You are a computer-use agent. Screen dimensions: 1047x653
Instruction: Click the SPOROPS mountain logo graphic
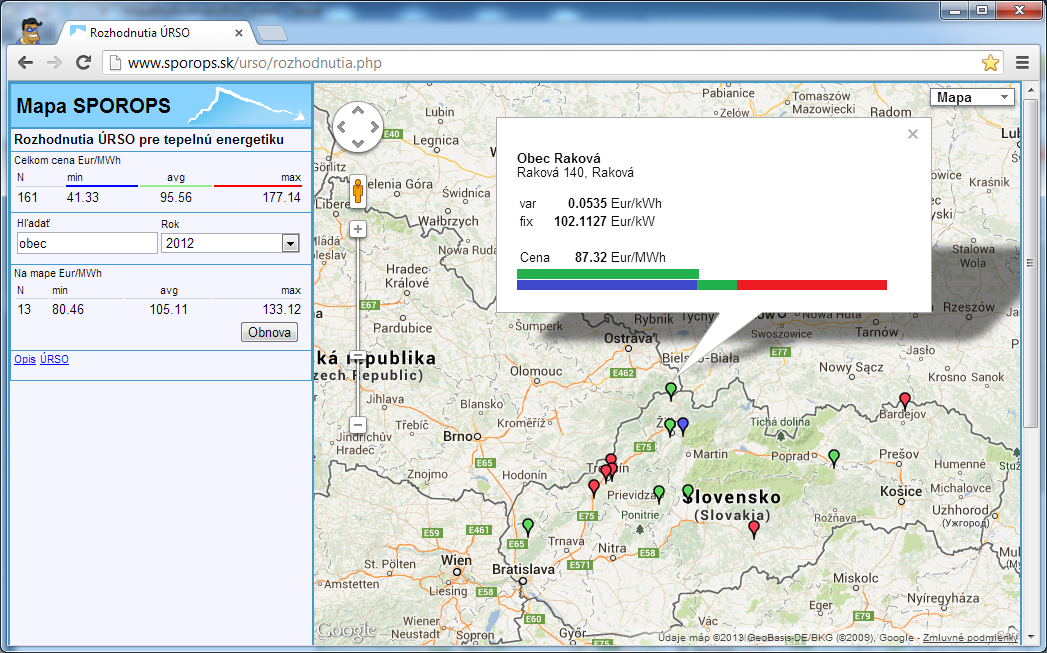click(x=246, y=105)
